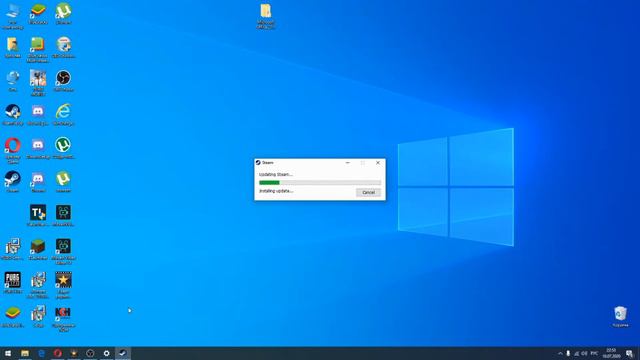640x360 pixels.
Task: Open the network tray icon
Action: 576,353
